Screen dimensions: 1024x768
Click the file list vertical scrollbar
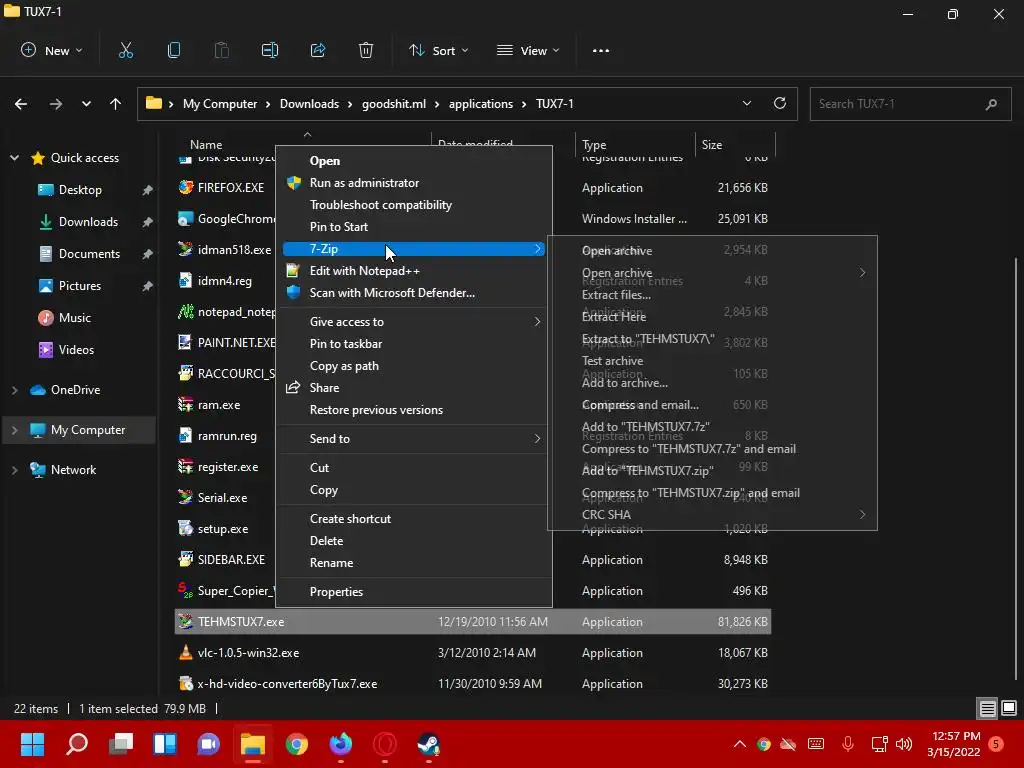click(1016, 467)
